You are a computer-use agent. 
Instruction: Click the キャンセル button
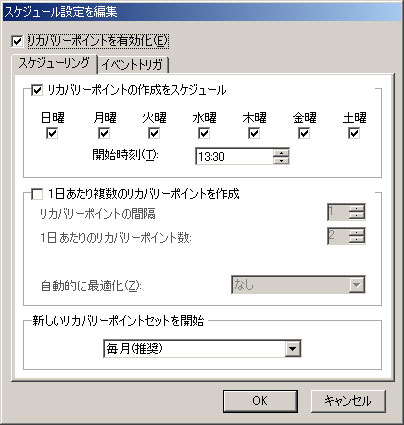click(x=348, y=401)
